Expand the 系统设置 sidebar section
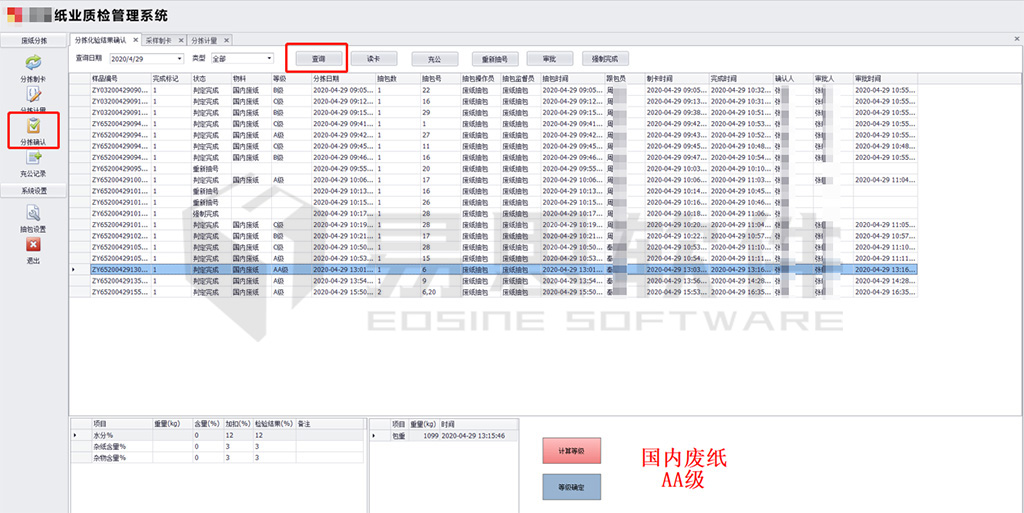 coord(34,190)
